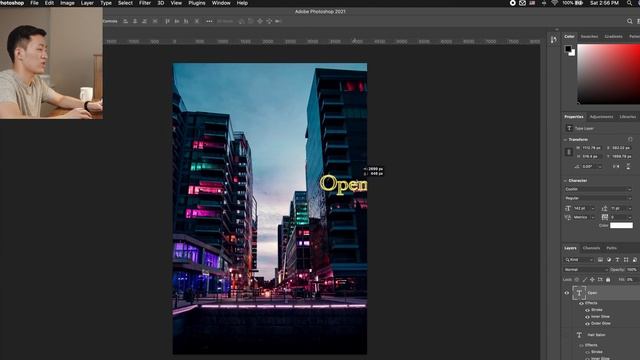Open the Help menu

[242, 3]
